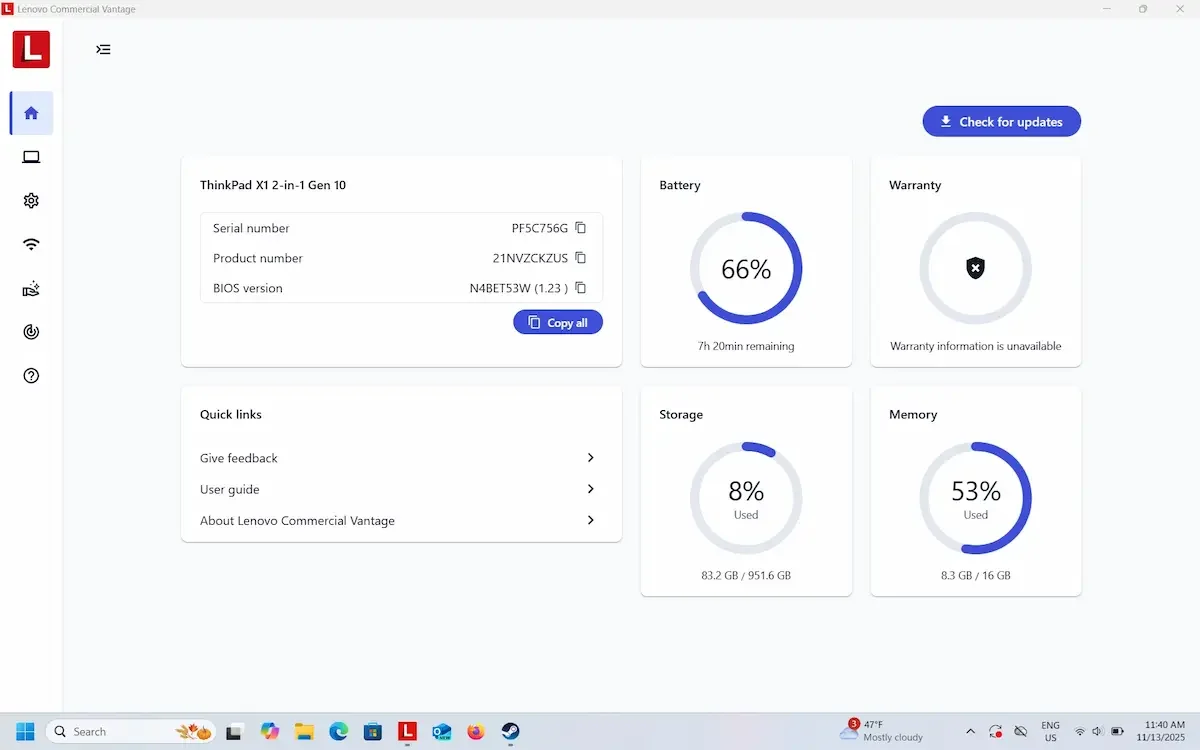
Task: Open the Device laptop page
Action: (x=31, y=157)
